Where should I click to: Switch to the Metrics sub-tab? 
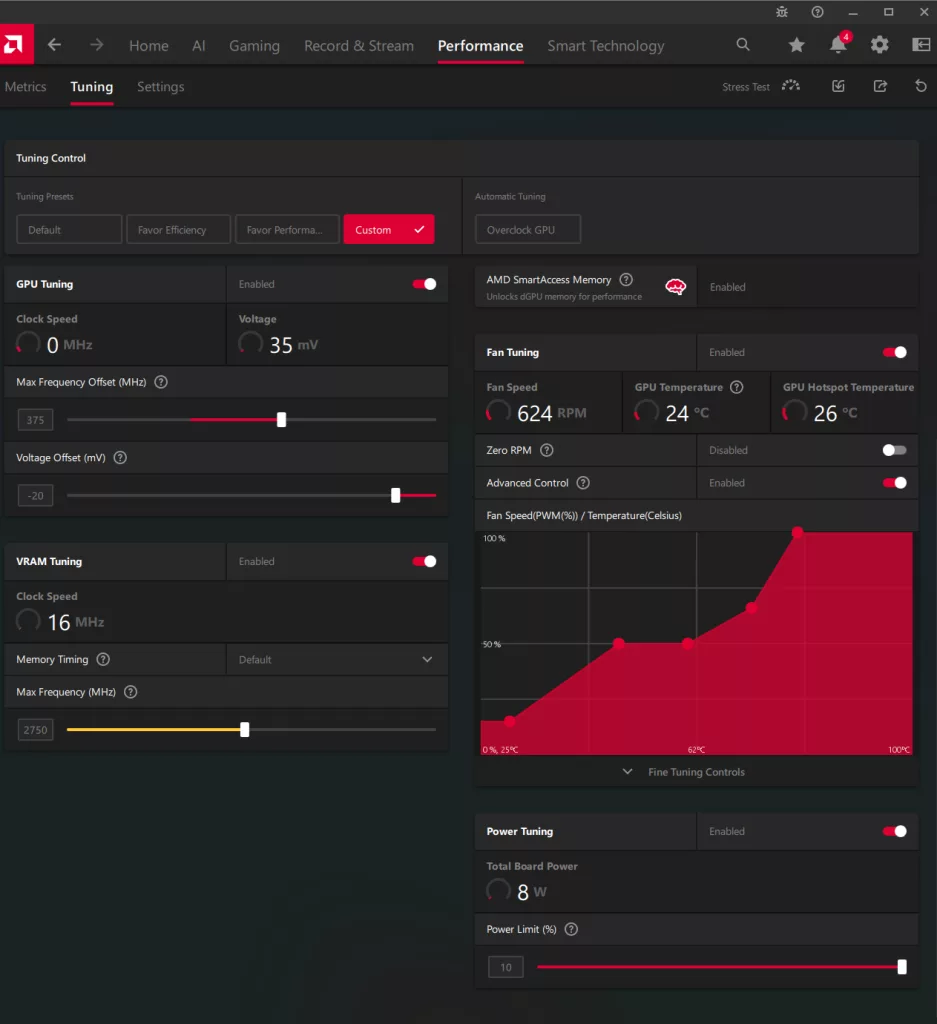25,86
